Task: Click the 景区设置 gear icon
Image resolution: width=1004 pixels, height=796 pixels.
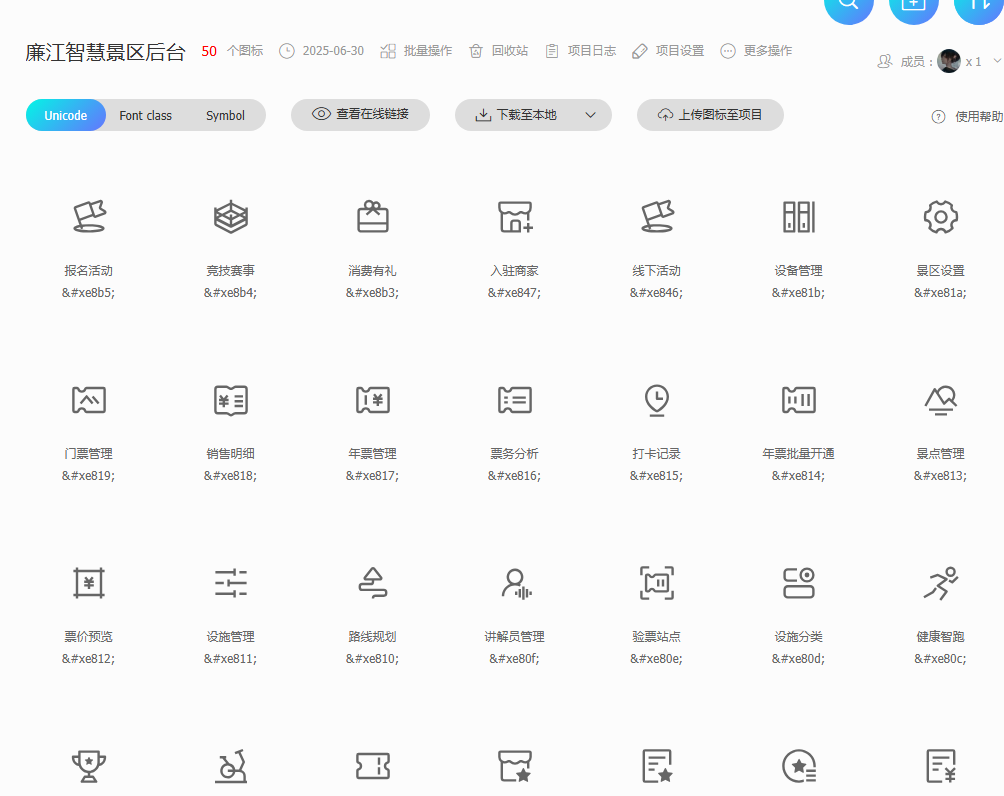Action: tap(941, 216)
